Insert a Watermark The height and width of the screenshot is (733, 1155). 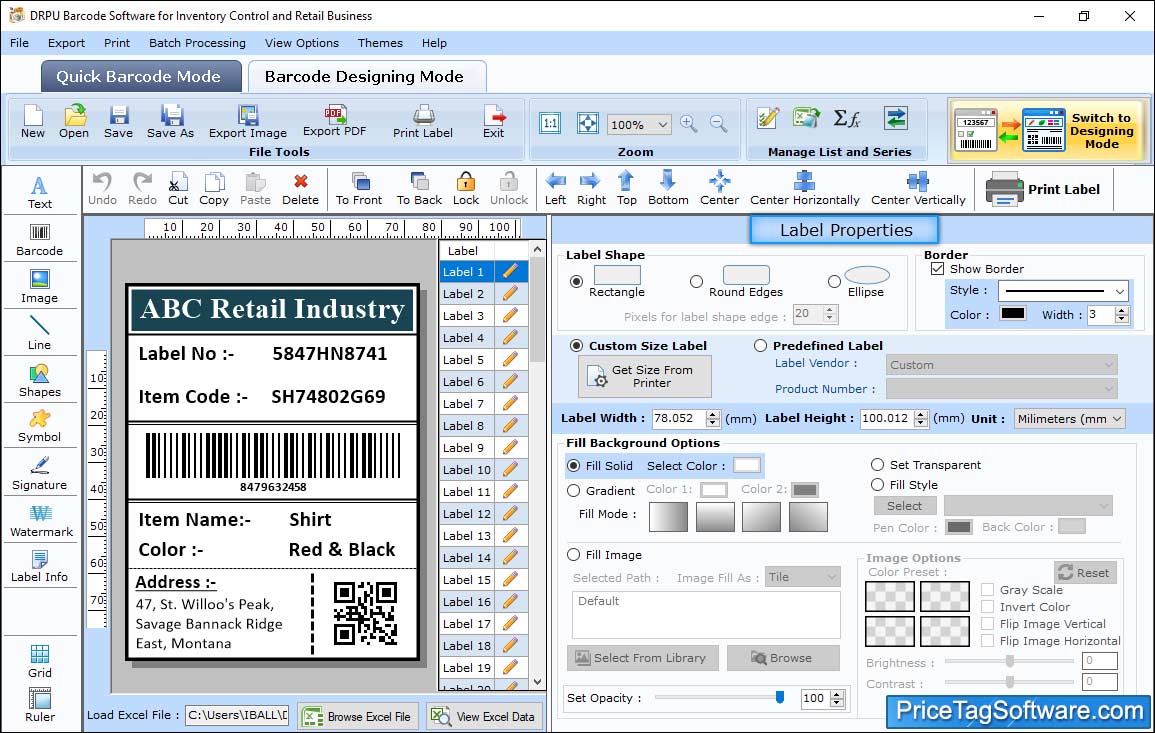(41, 521)
